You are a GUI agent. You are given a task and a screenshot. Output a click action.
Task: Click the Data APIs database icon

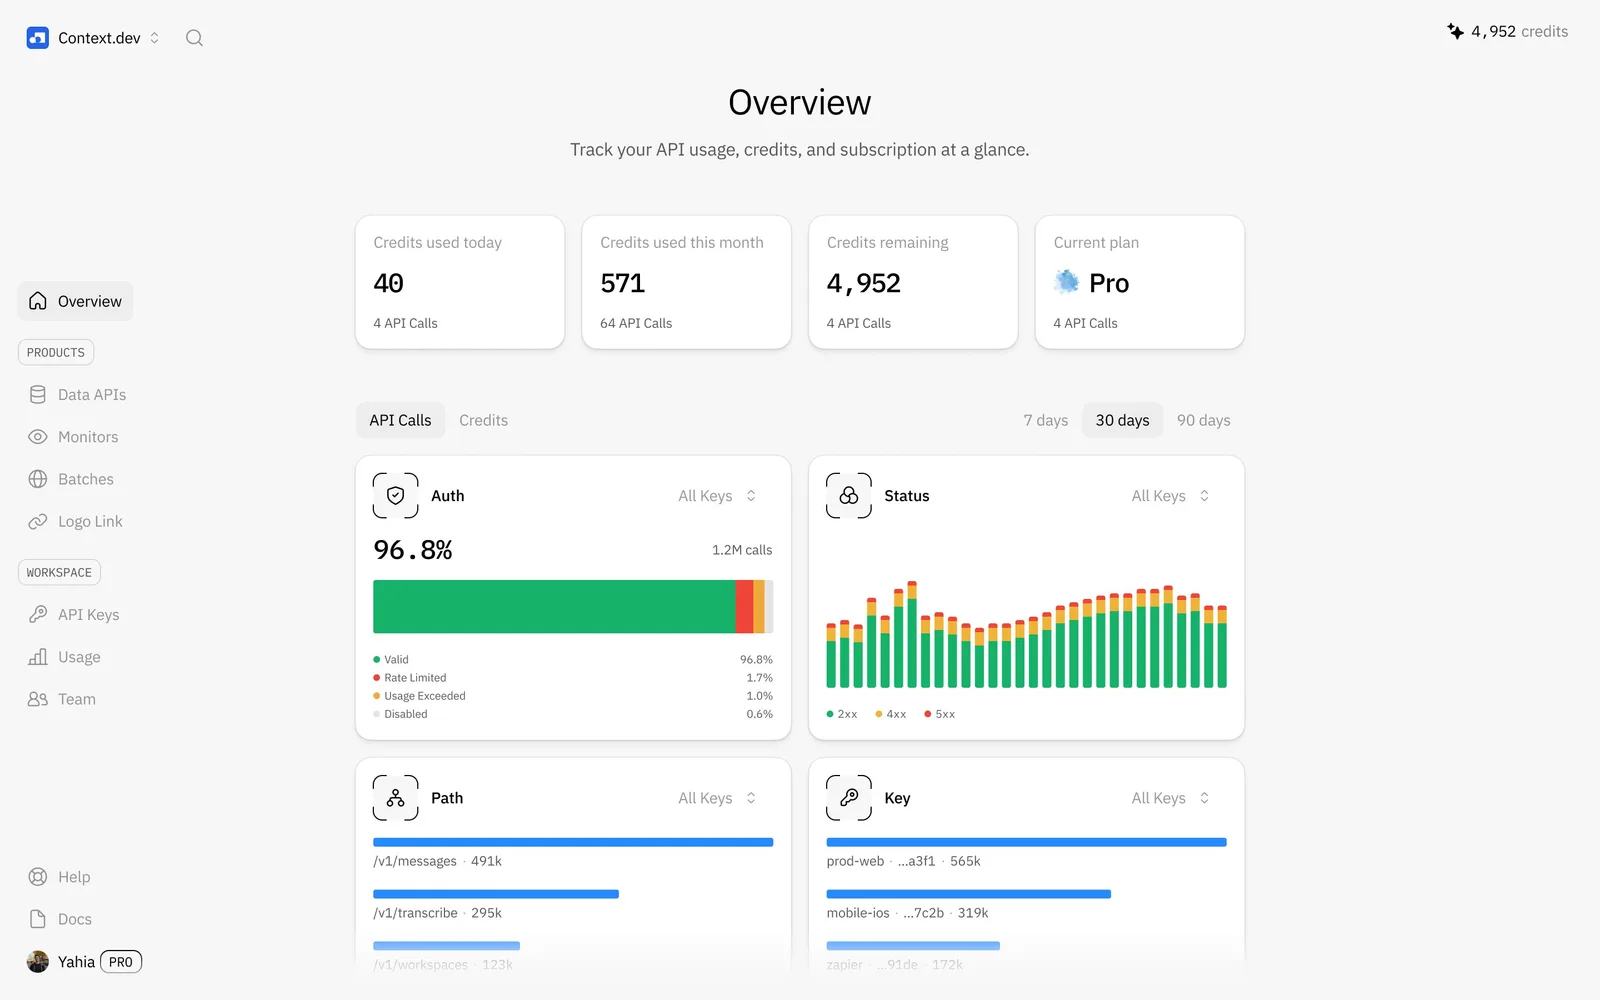click(x=38, y=395)
